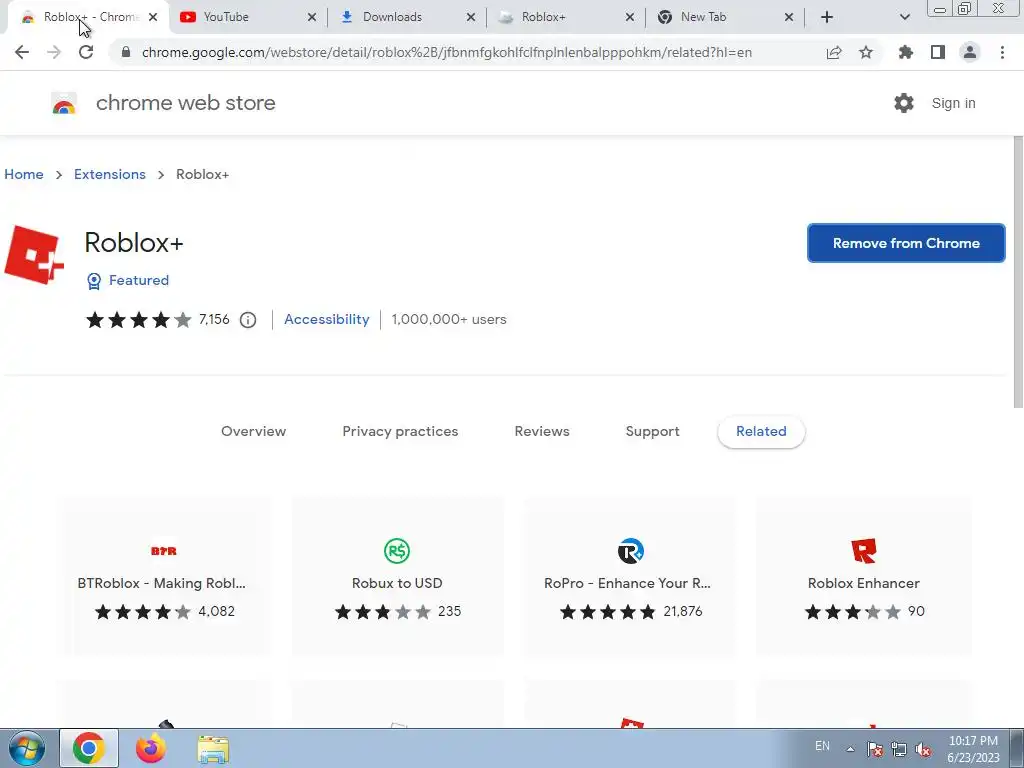Open Roblox Enhancer extension icon
The image size is (1024, 768).
[x=863, y=551]
